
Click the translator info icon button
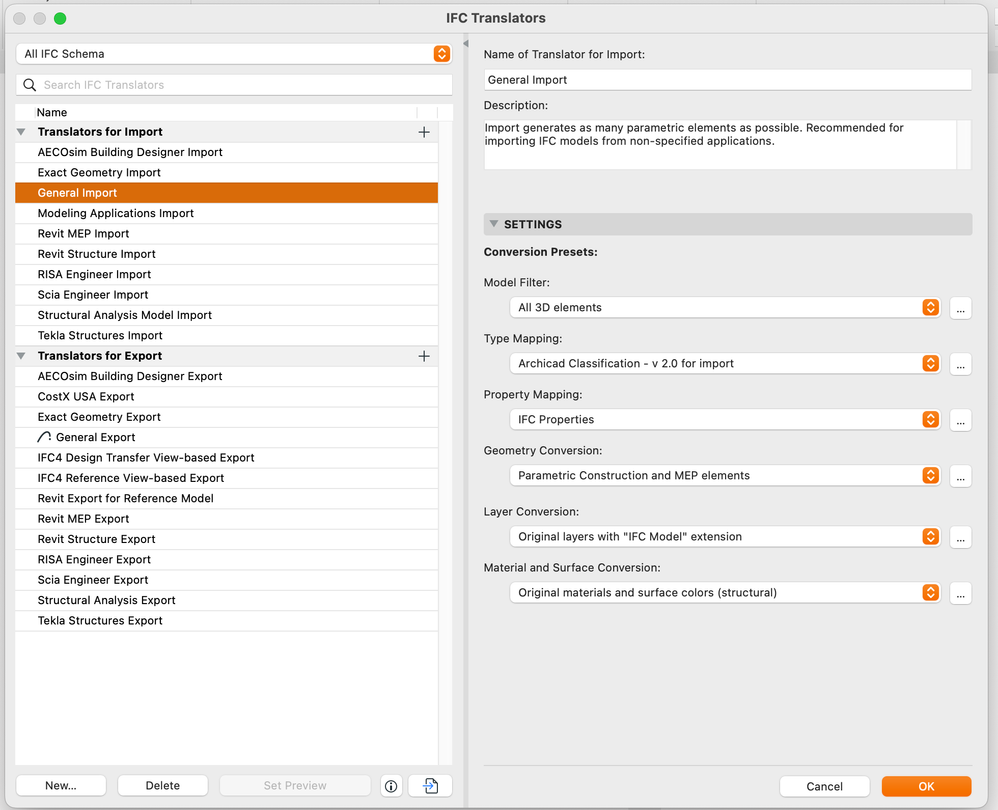[391, 786]
